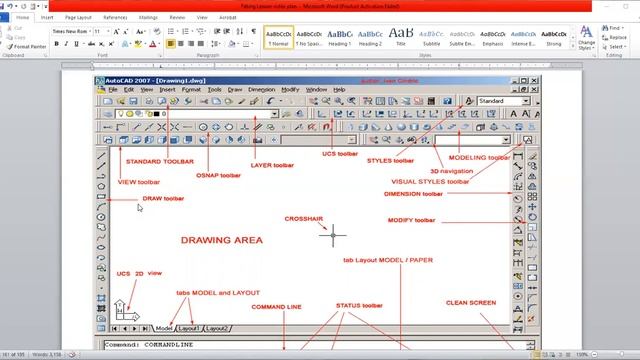The image size is (640, 360).
Task: Toggle Italic formatting
Action: tap(66, 44)
